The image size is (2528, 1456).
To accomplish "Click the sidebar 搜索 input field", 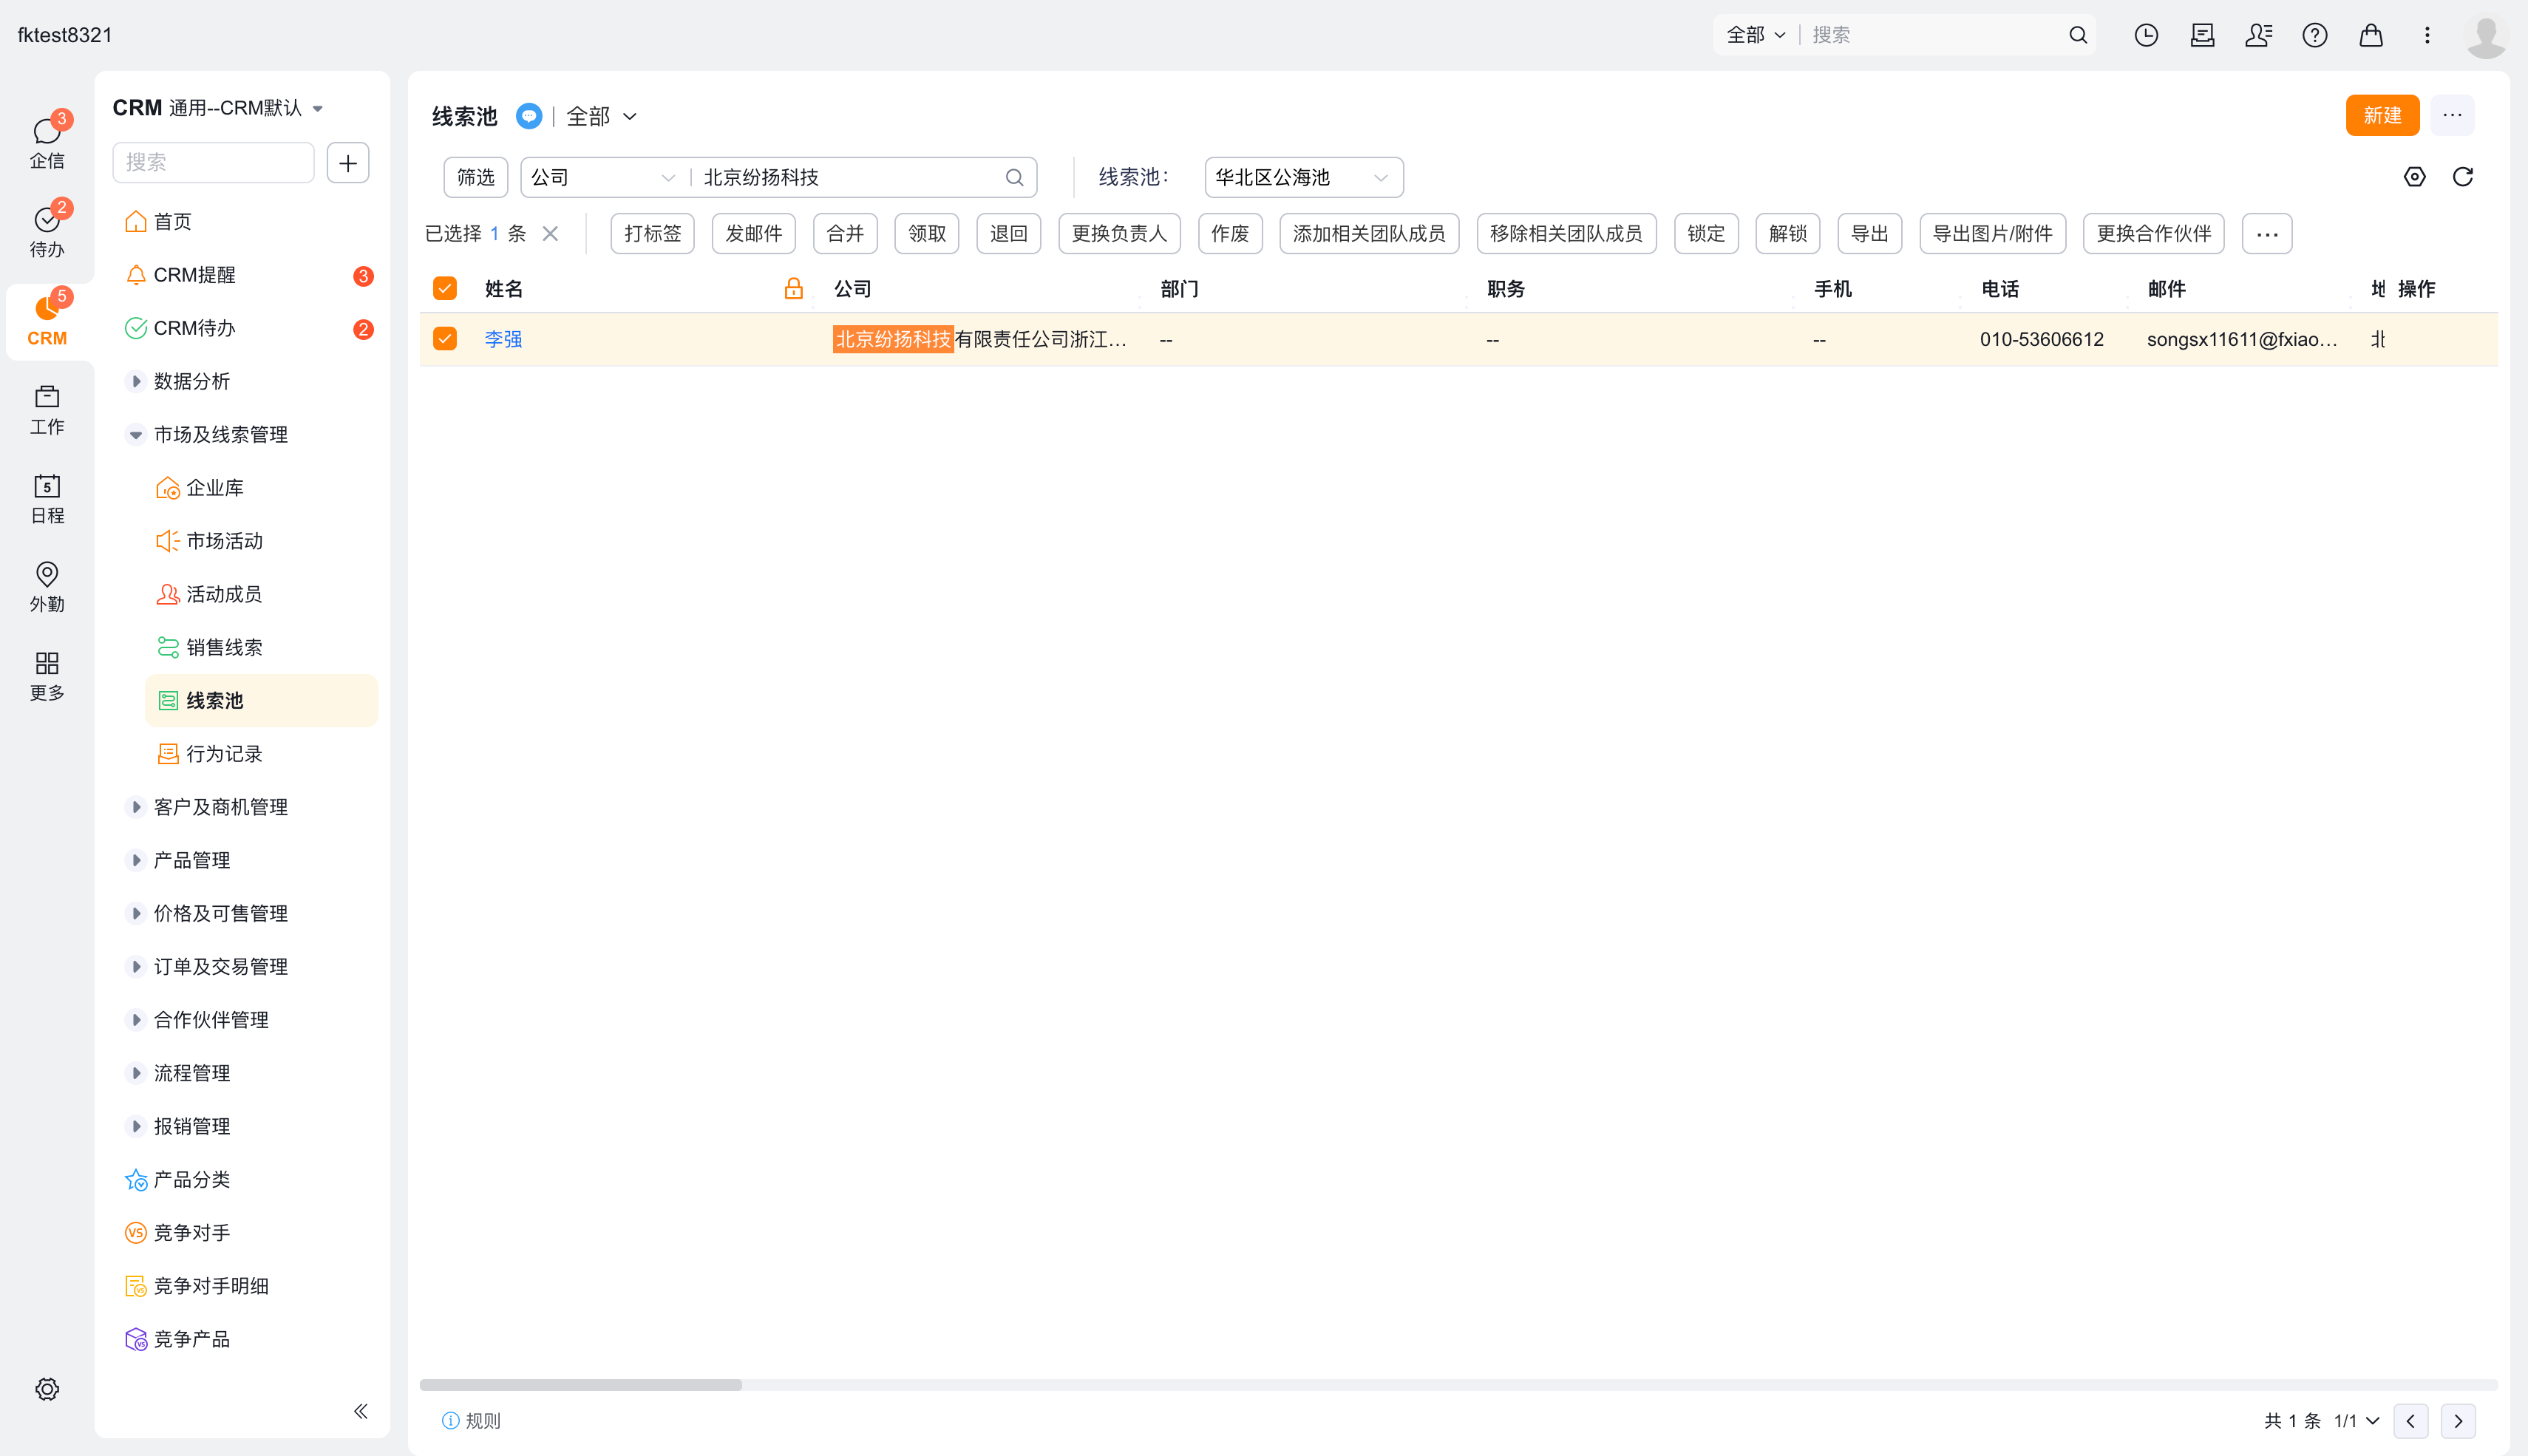I will [x=213, y=162].
